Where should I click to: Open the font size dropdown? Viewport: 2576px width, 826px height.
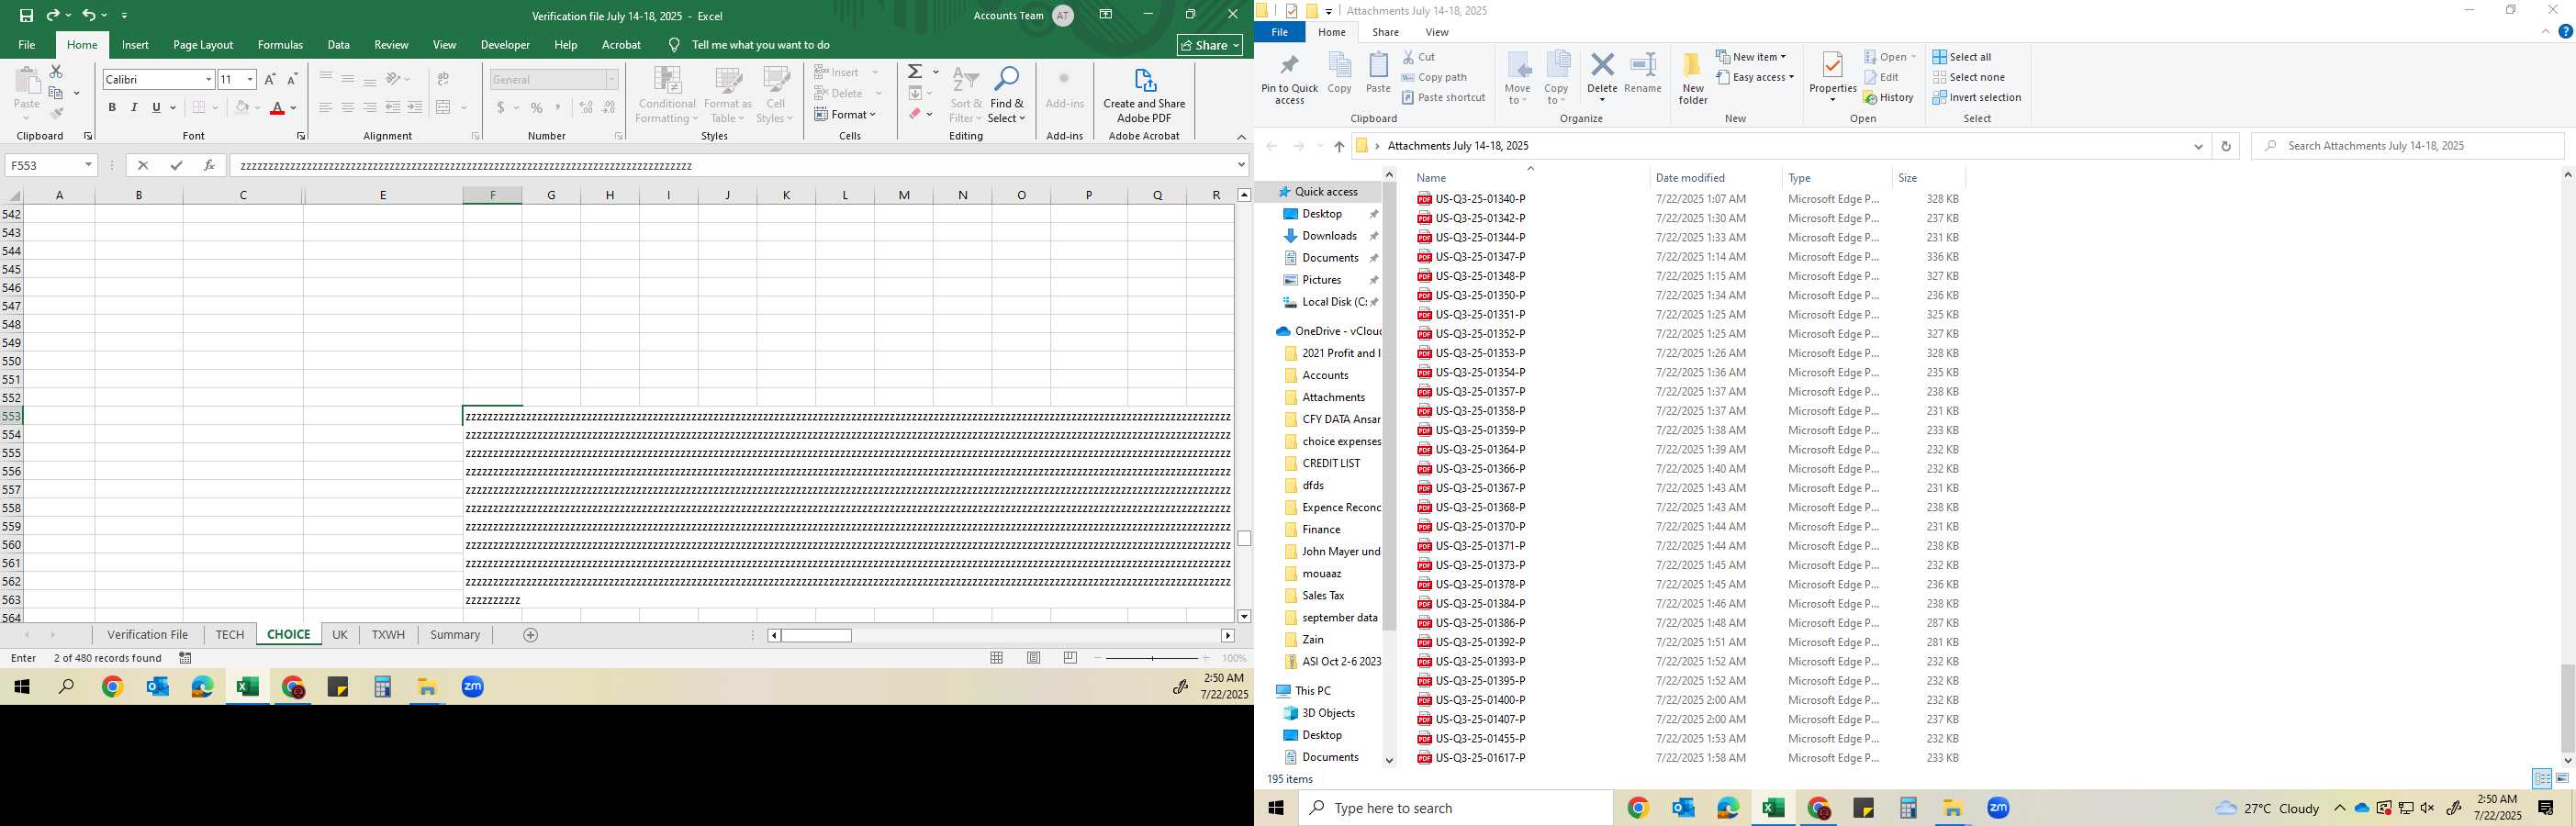click(x=250, y=79)
